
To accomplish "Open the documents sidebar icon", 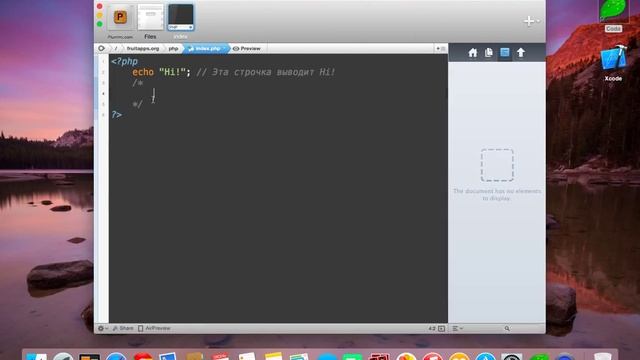I will click(x=489, y=53).
